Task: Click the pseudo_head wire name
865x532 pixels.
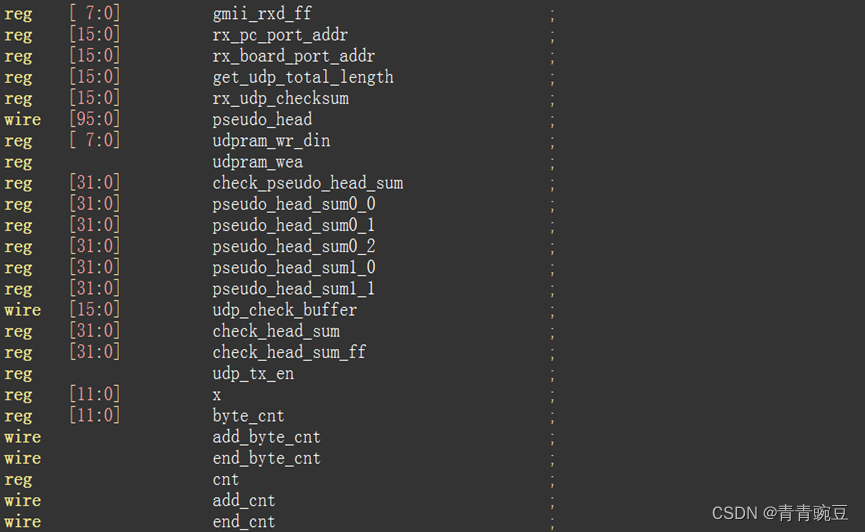Action: [262, 119]
